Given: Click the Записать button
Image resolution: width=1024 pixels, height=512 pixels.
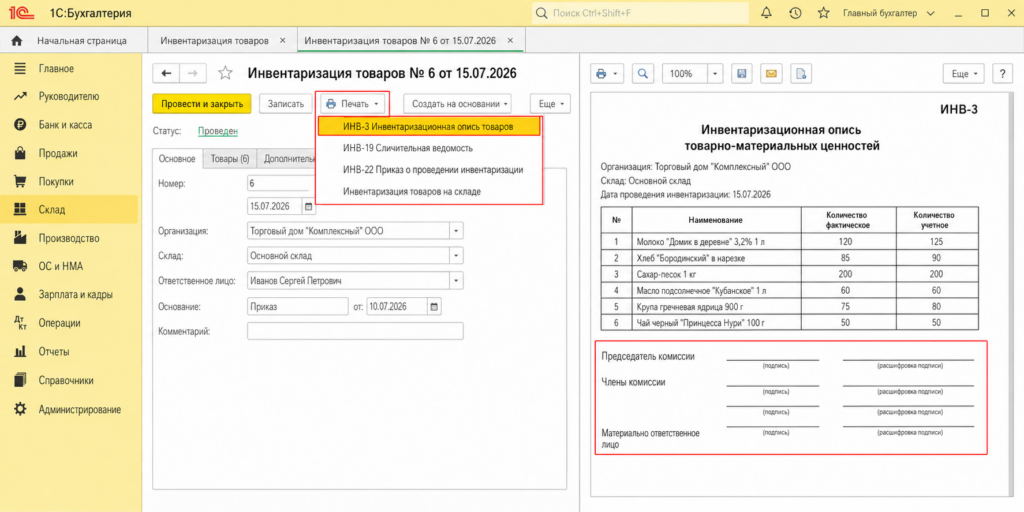Looking at the screenshot, I should [x=285, y=104].
